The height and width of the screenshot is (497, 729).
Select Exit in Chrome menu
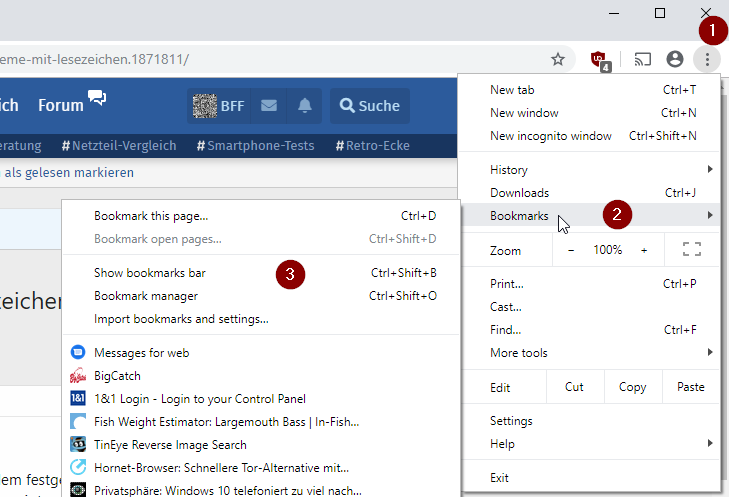(590, 477)
